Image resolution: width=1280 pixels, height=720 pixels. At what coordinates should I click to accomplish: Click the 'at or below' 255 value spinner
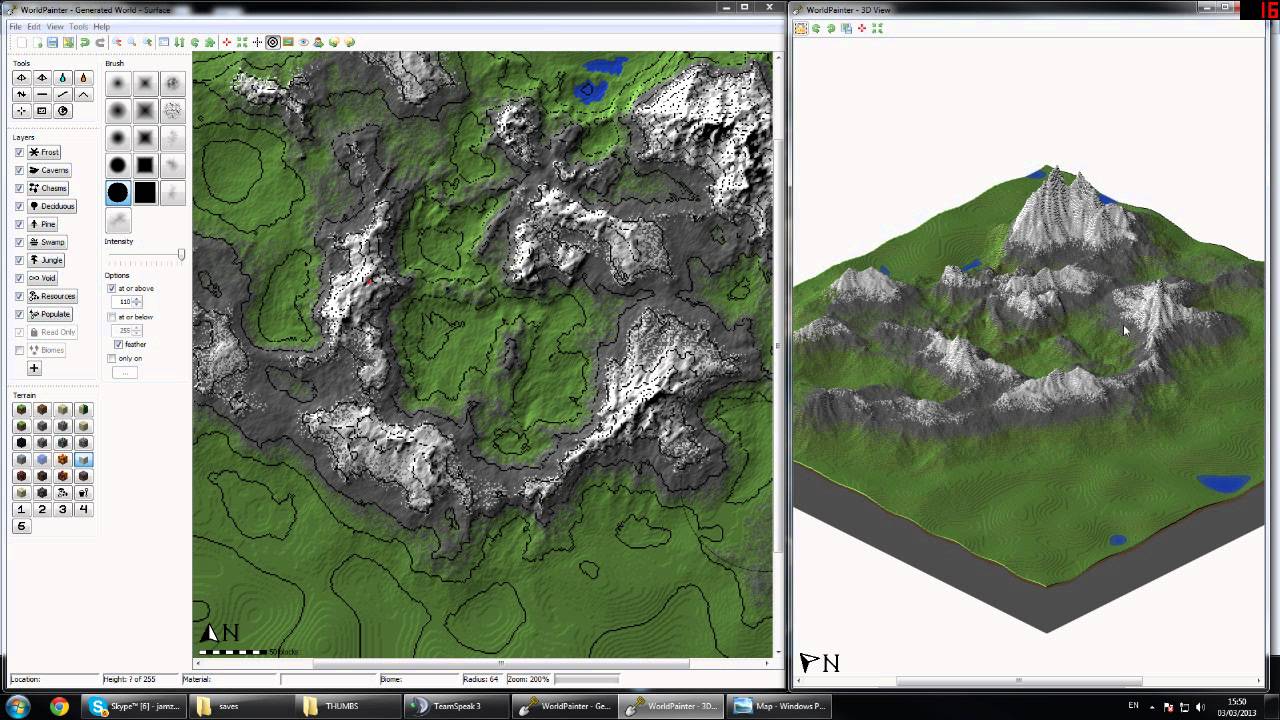(127, 330)
